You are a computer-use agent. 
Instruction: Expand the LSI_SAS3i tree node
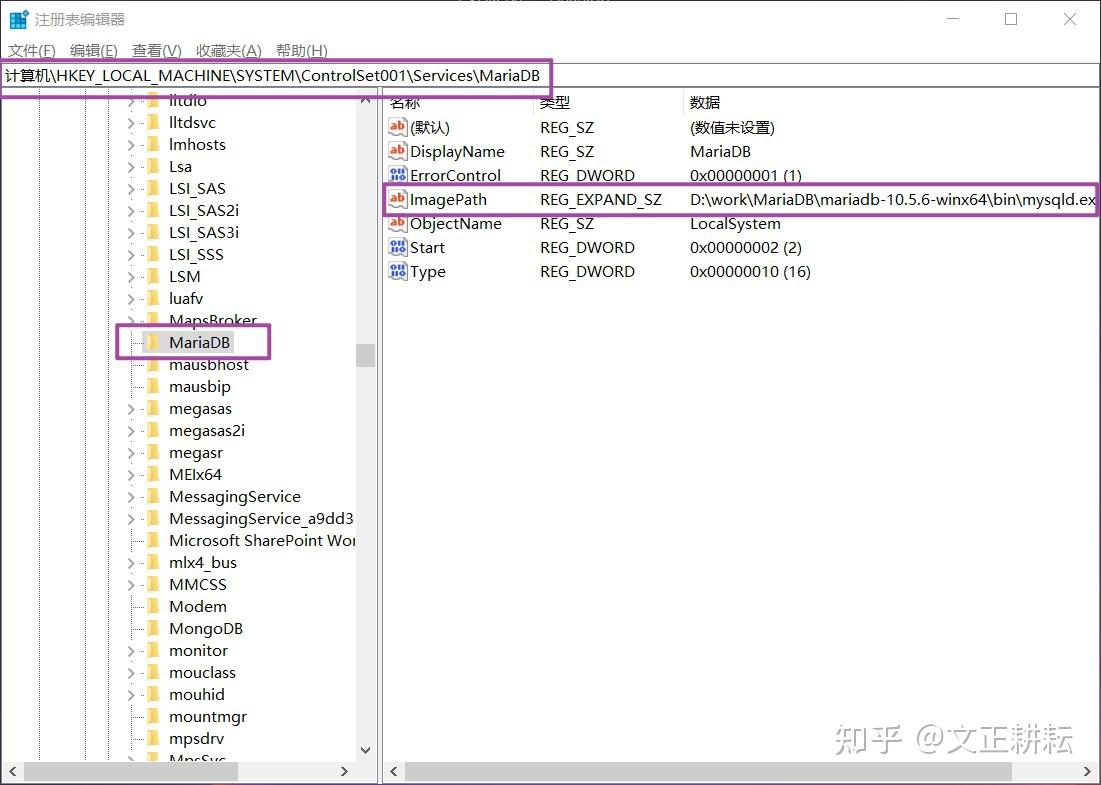[x=131, y=232]
